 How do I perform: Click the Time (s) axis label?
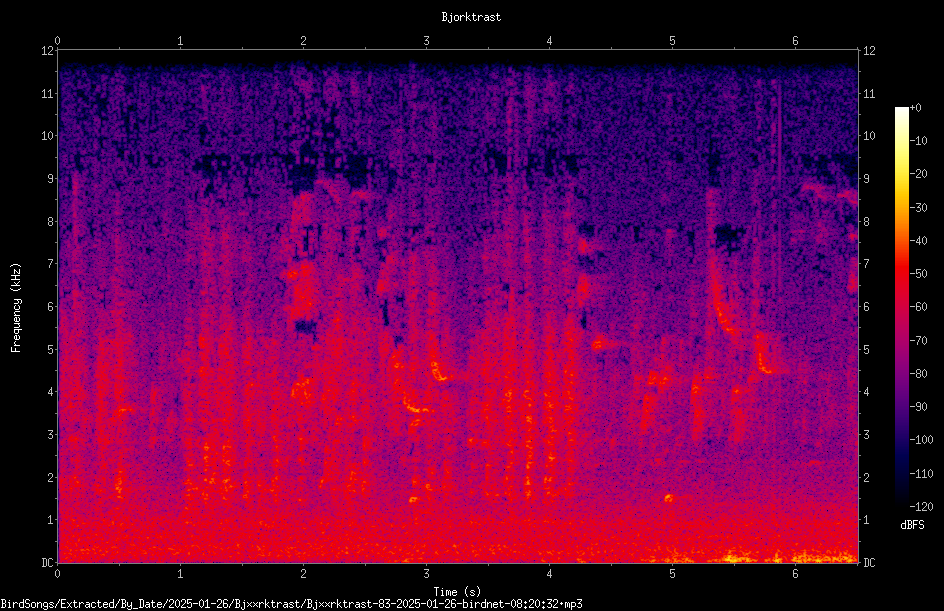point(457,592)
